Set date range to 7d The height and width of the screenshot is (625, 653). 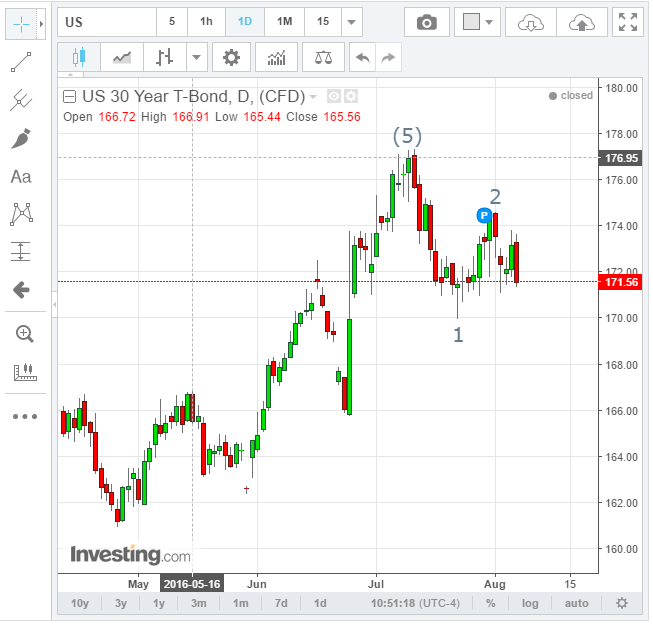(281, 603)
